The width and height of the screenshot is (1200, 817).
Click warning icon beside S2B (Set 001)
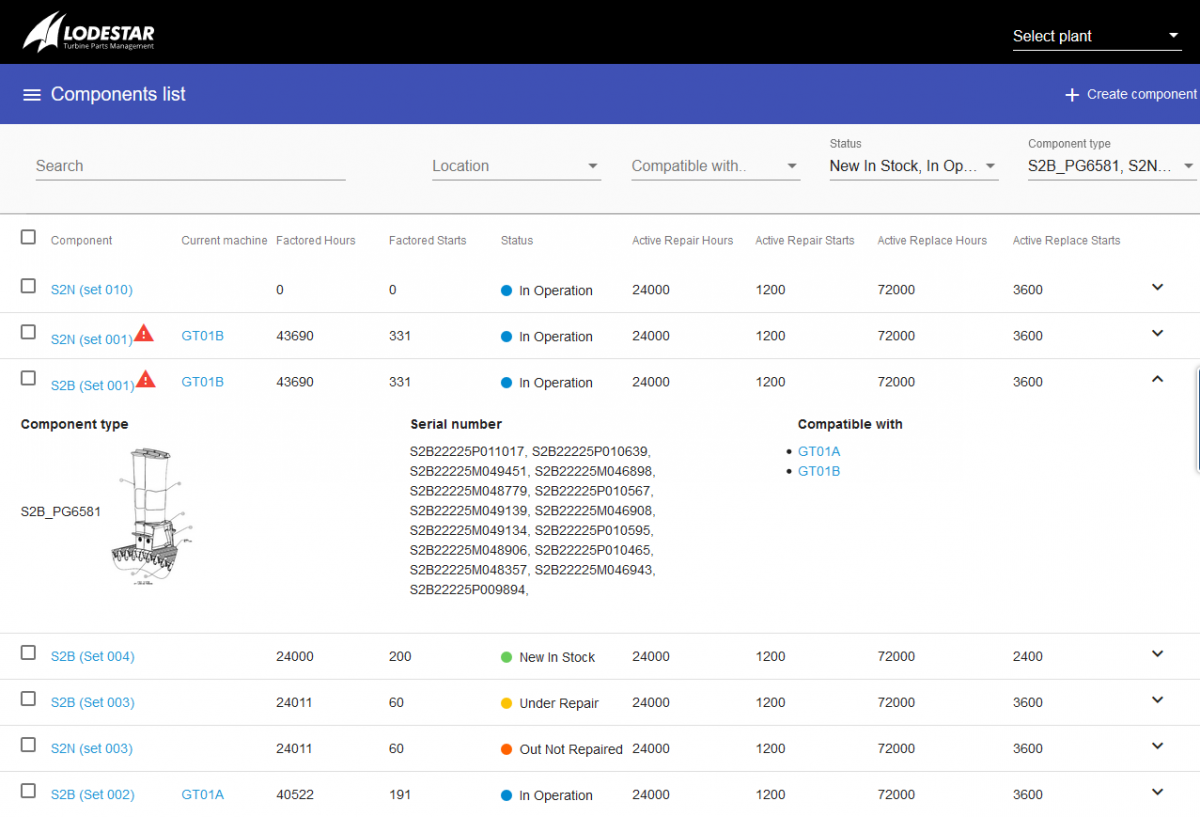click(x=146, y=379)
